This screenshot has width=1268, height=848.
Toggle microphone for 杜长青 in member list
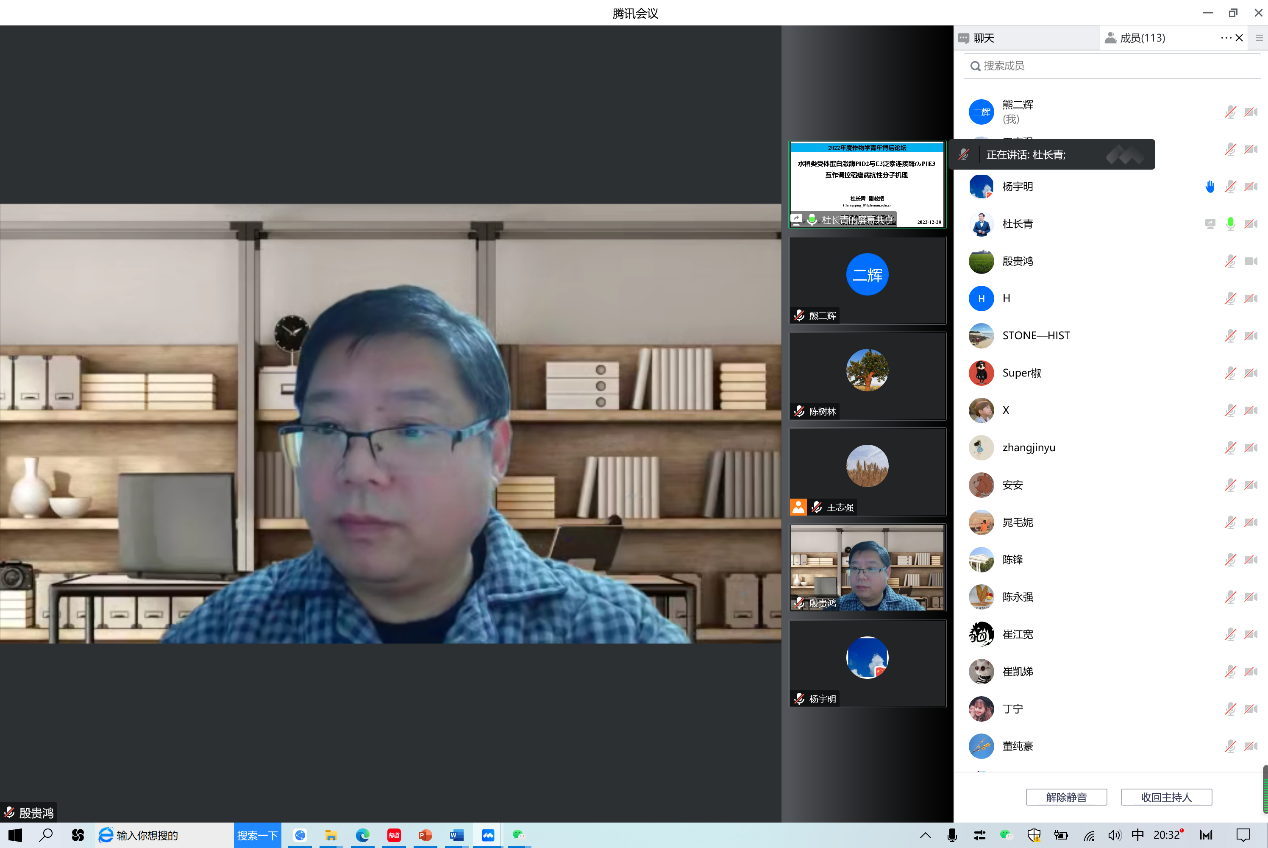(1230, 224)
